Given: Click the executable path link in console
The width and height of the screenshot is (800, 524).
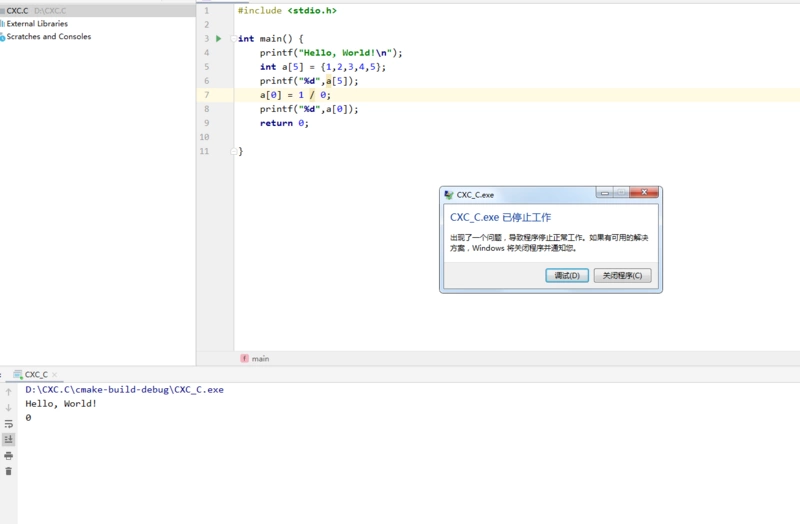Looking at the screenshot, I should coord(124,389).
